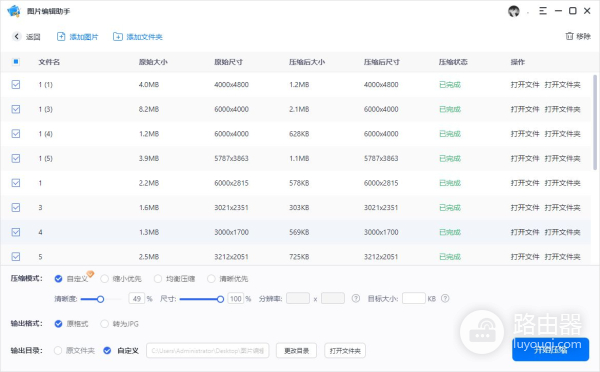The height and width of the screenshot is (372, 600).
Task: Choose 原格式 output format
Action: (58, 324)
